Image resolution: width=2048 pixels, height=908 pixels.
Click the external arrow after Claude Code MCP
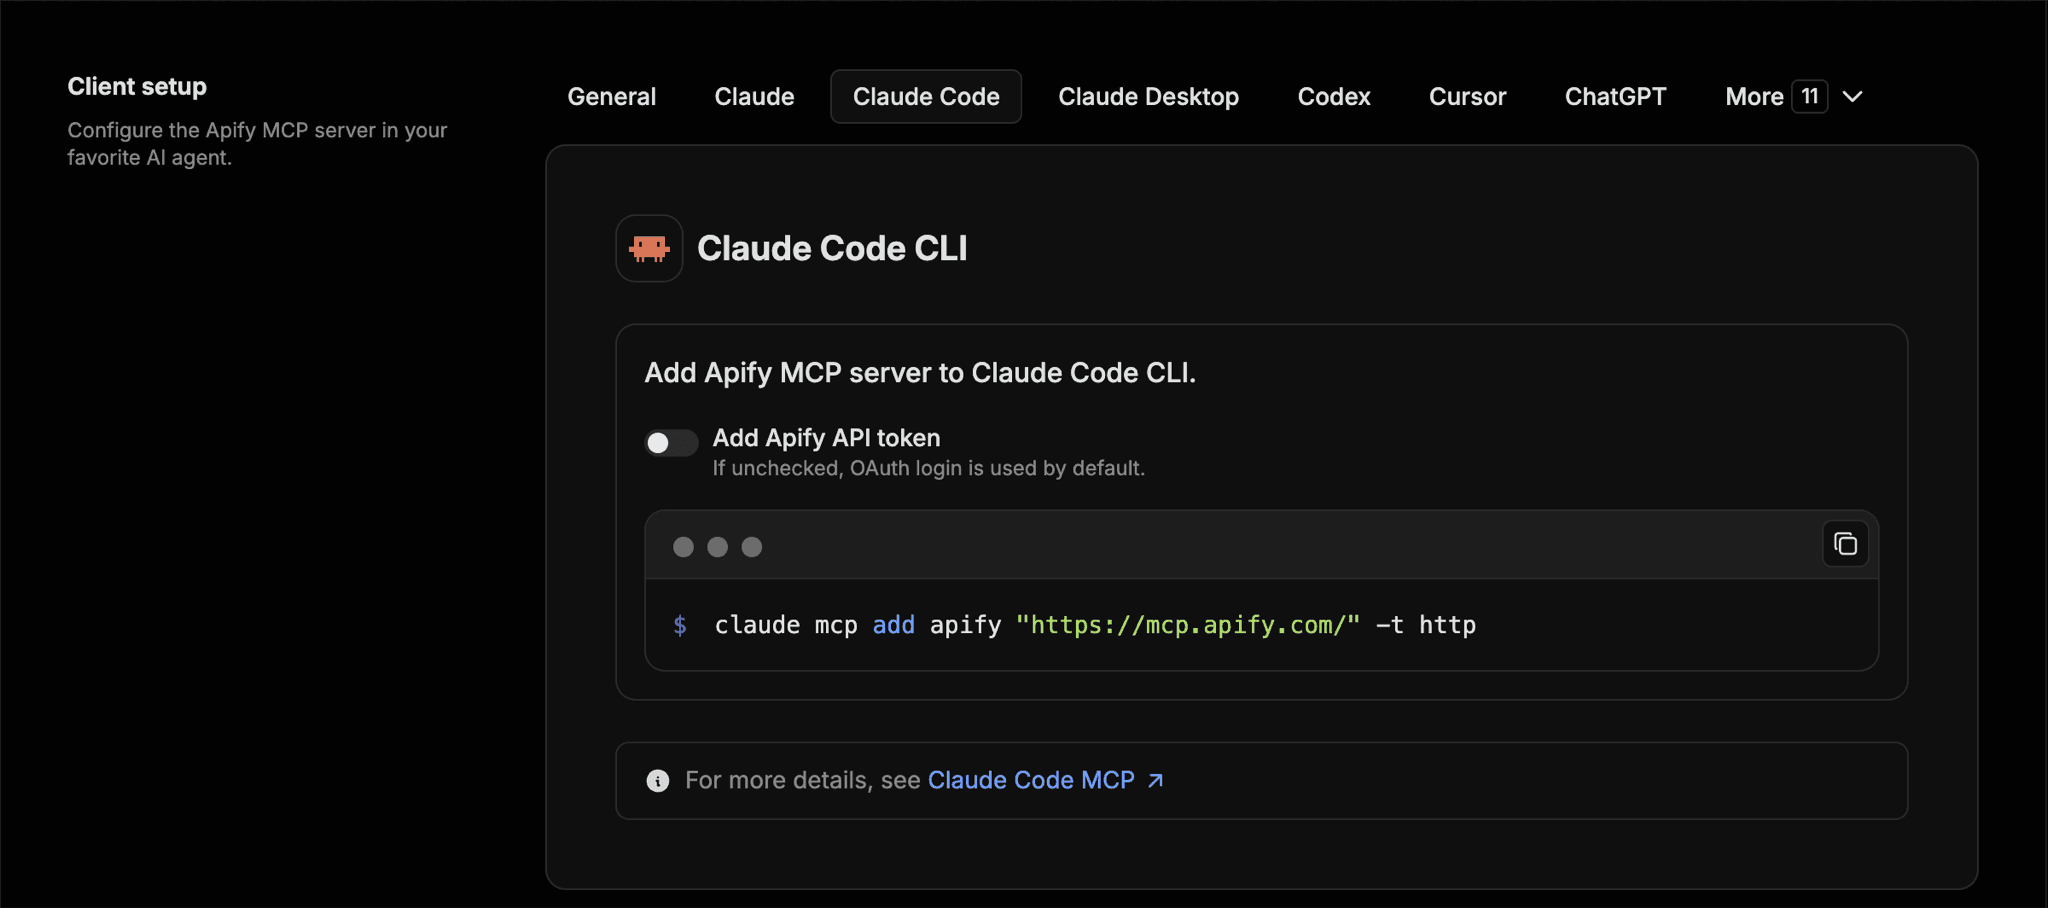tap(1156, 780)
